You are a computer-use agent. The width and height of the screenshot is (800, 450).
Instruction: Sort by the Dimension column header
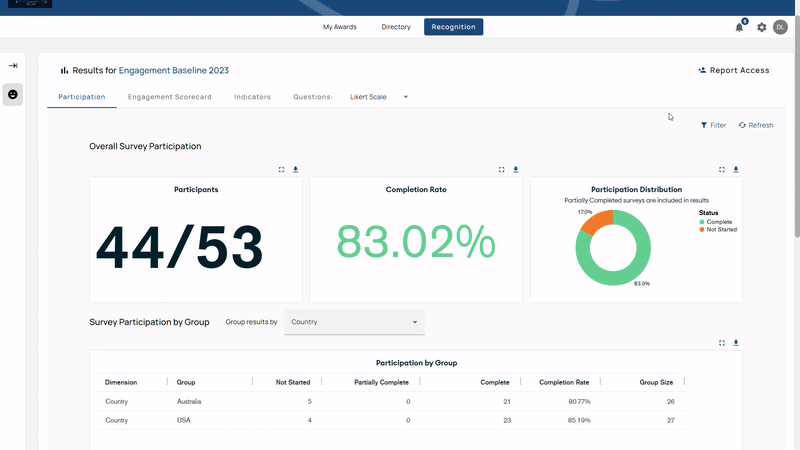coord(121,382)
